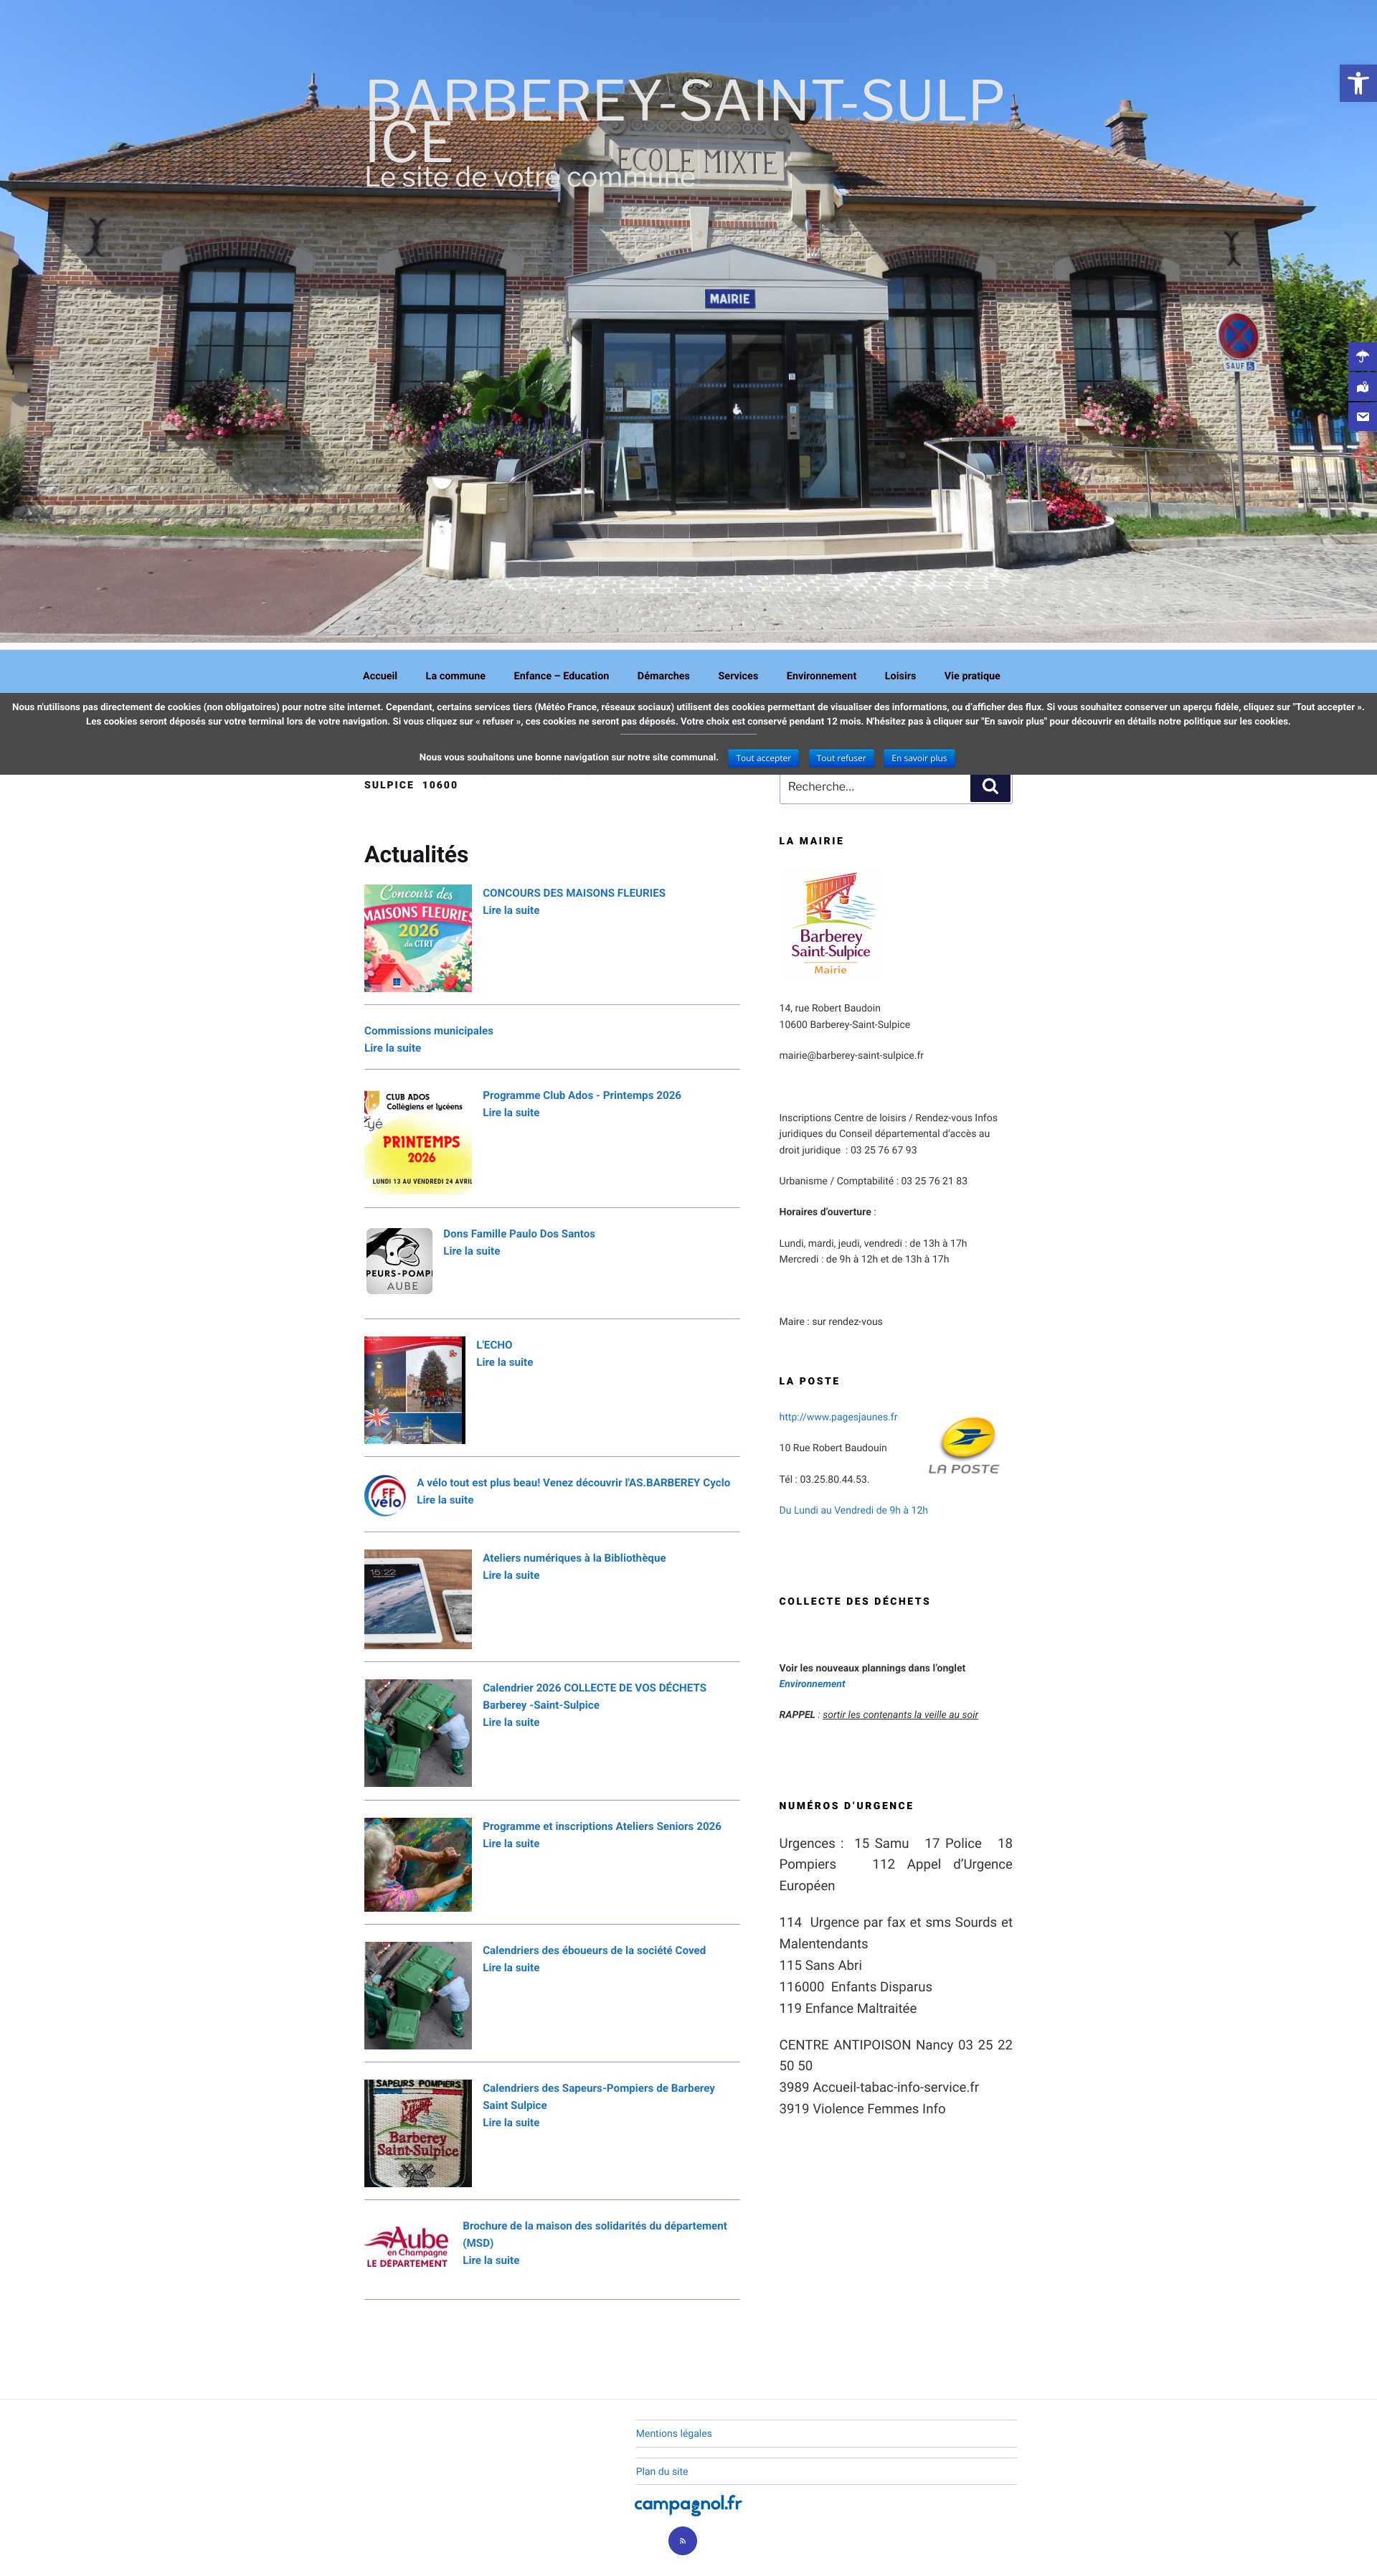Open the Environnement menu
The width and height of the screenshot is (1377, 2576).
click(x=821, y=676)
